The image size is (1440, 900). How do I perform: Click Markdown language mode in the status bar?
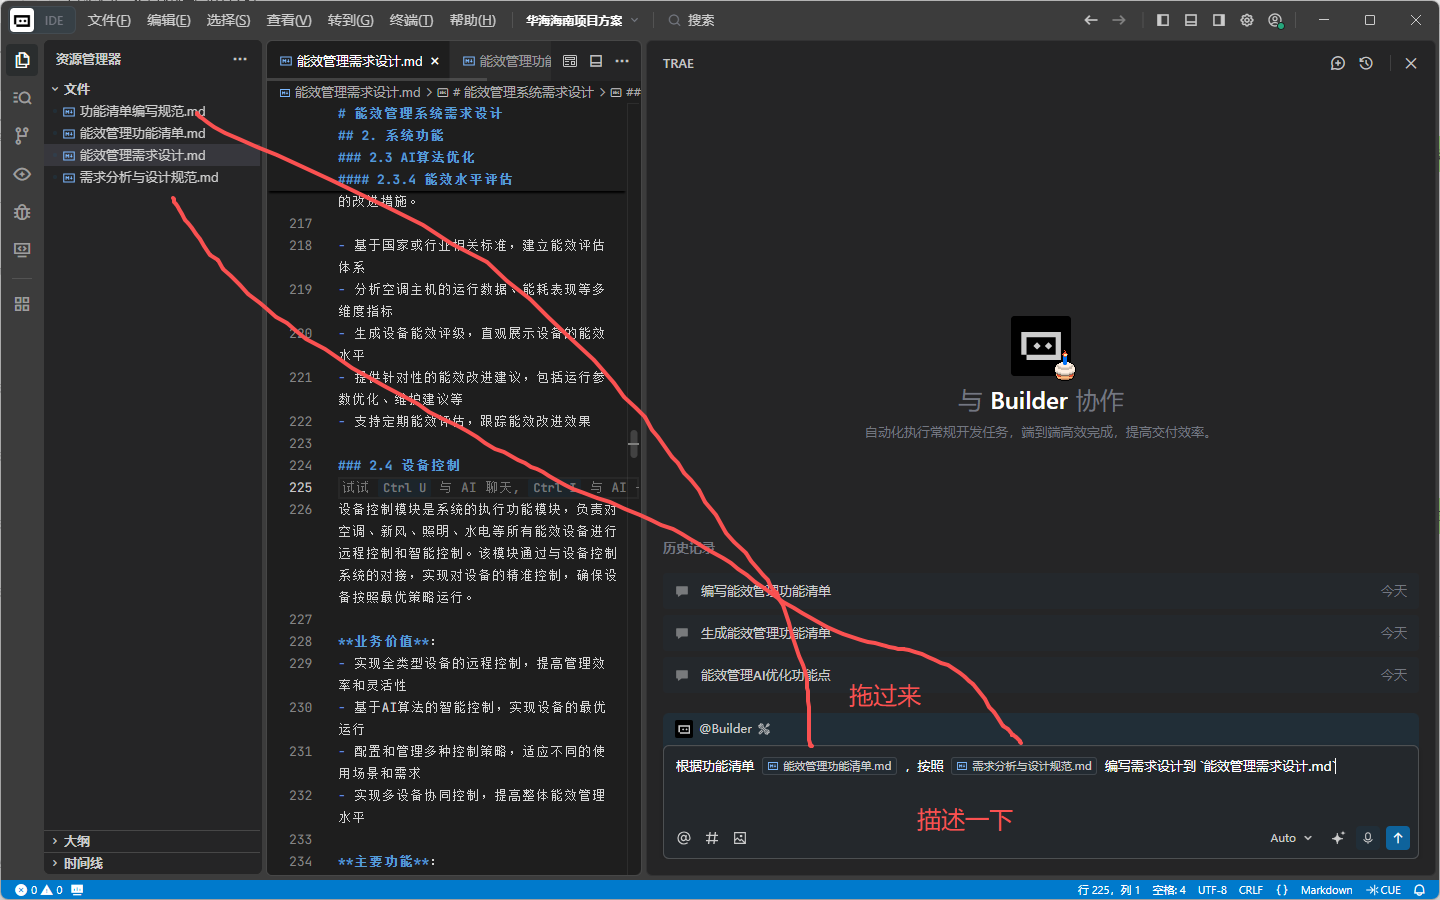click(1326, 890)
